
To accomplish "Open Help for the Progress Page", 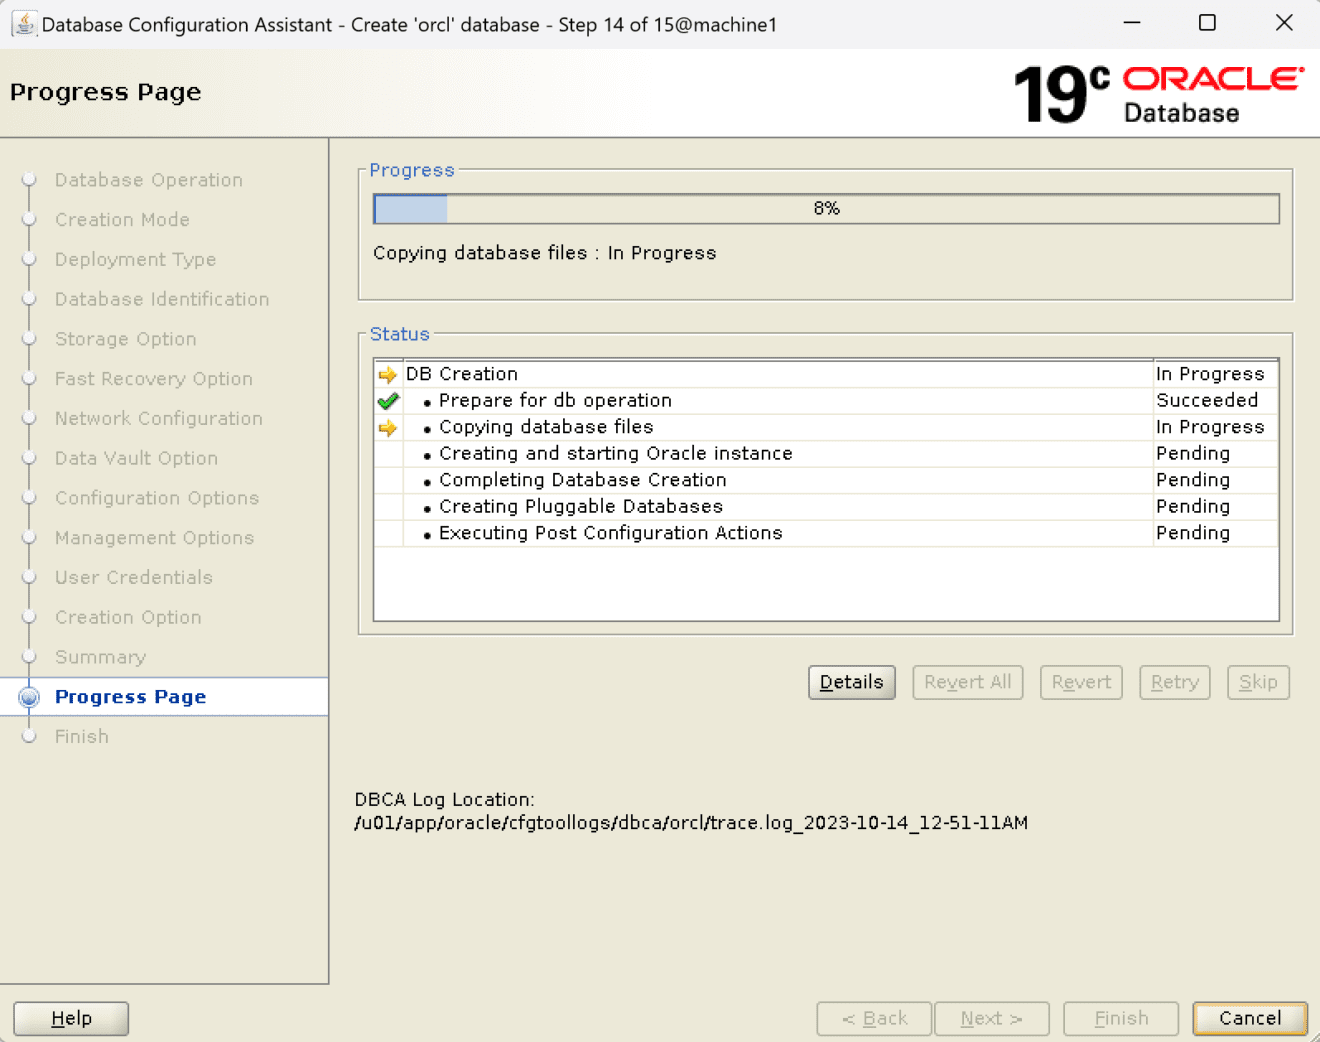I will click(x=70, y=1018).
